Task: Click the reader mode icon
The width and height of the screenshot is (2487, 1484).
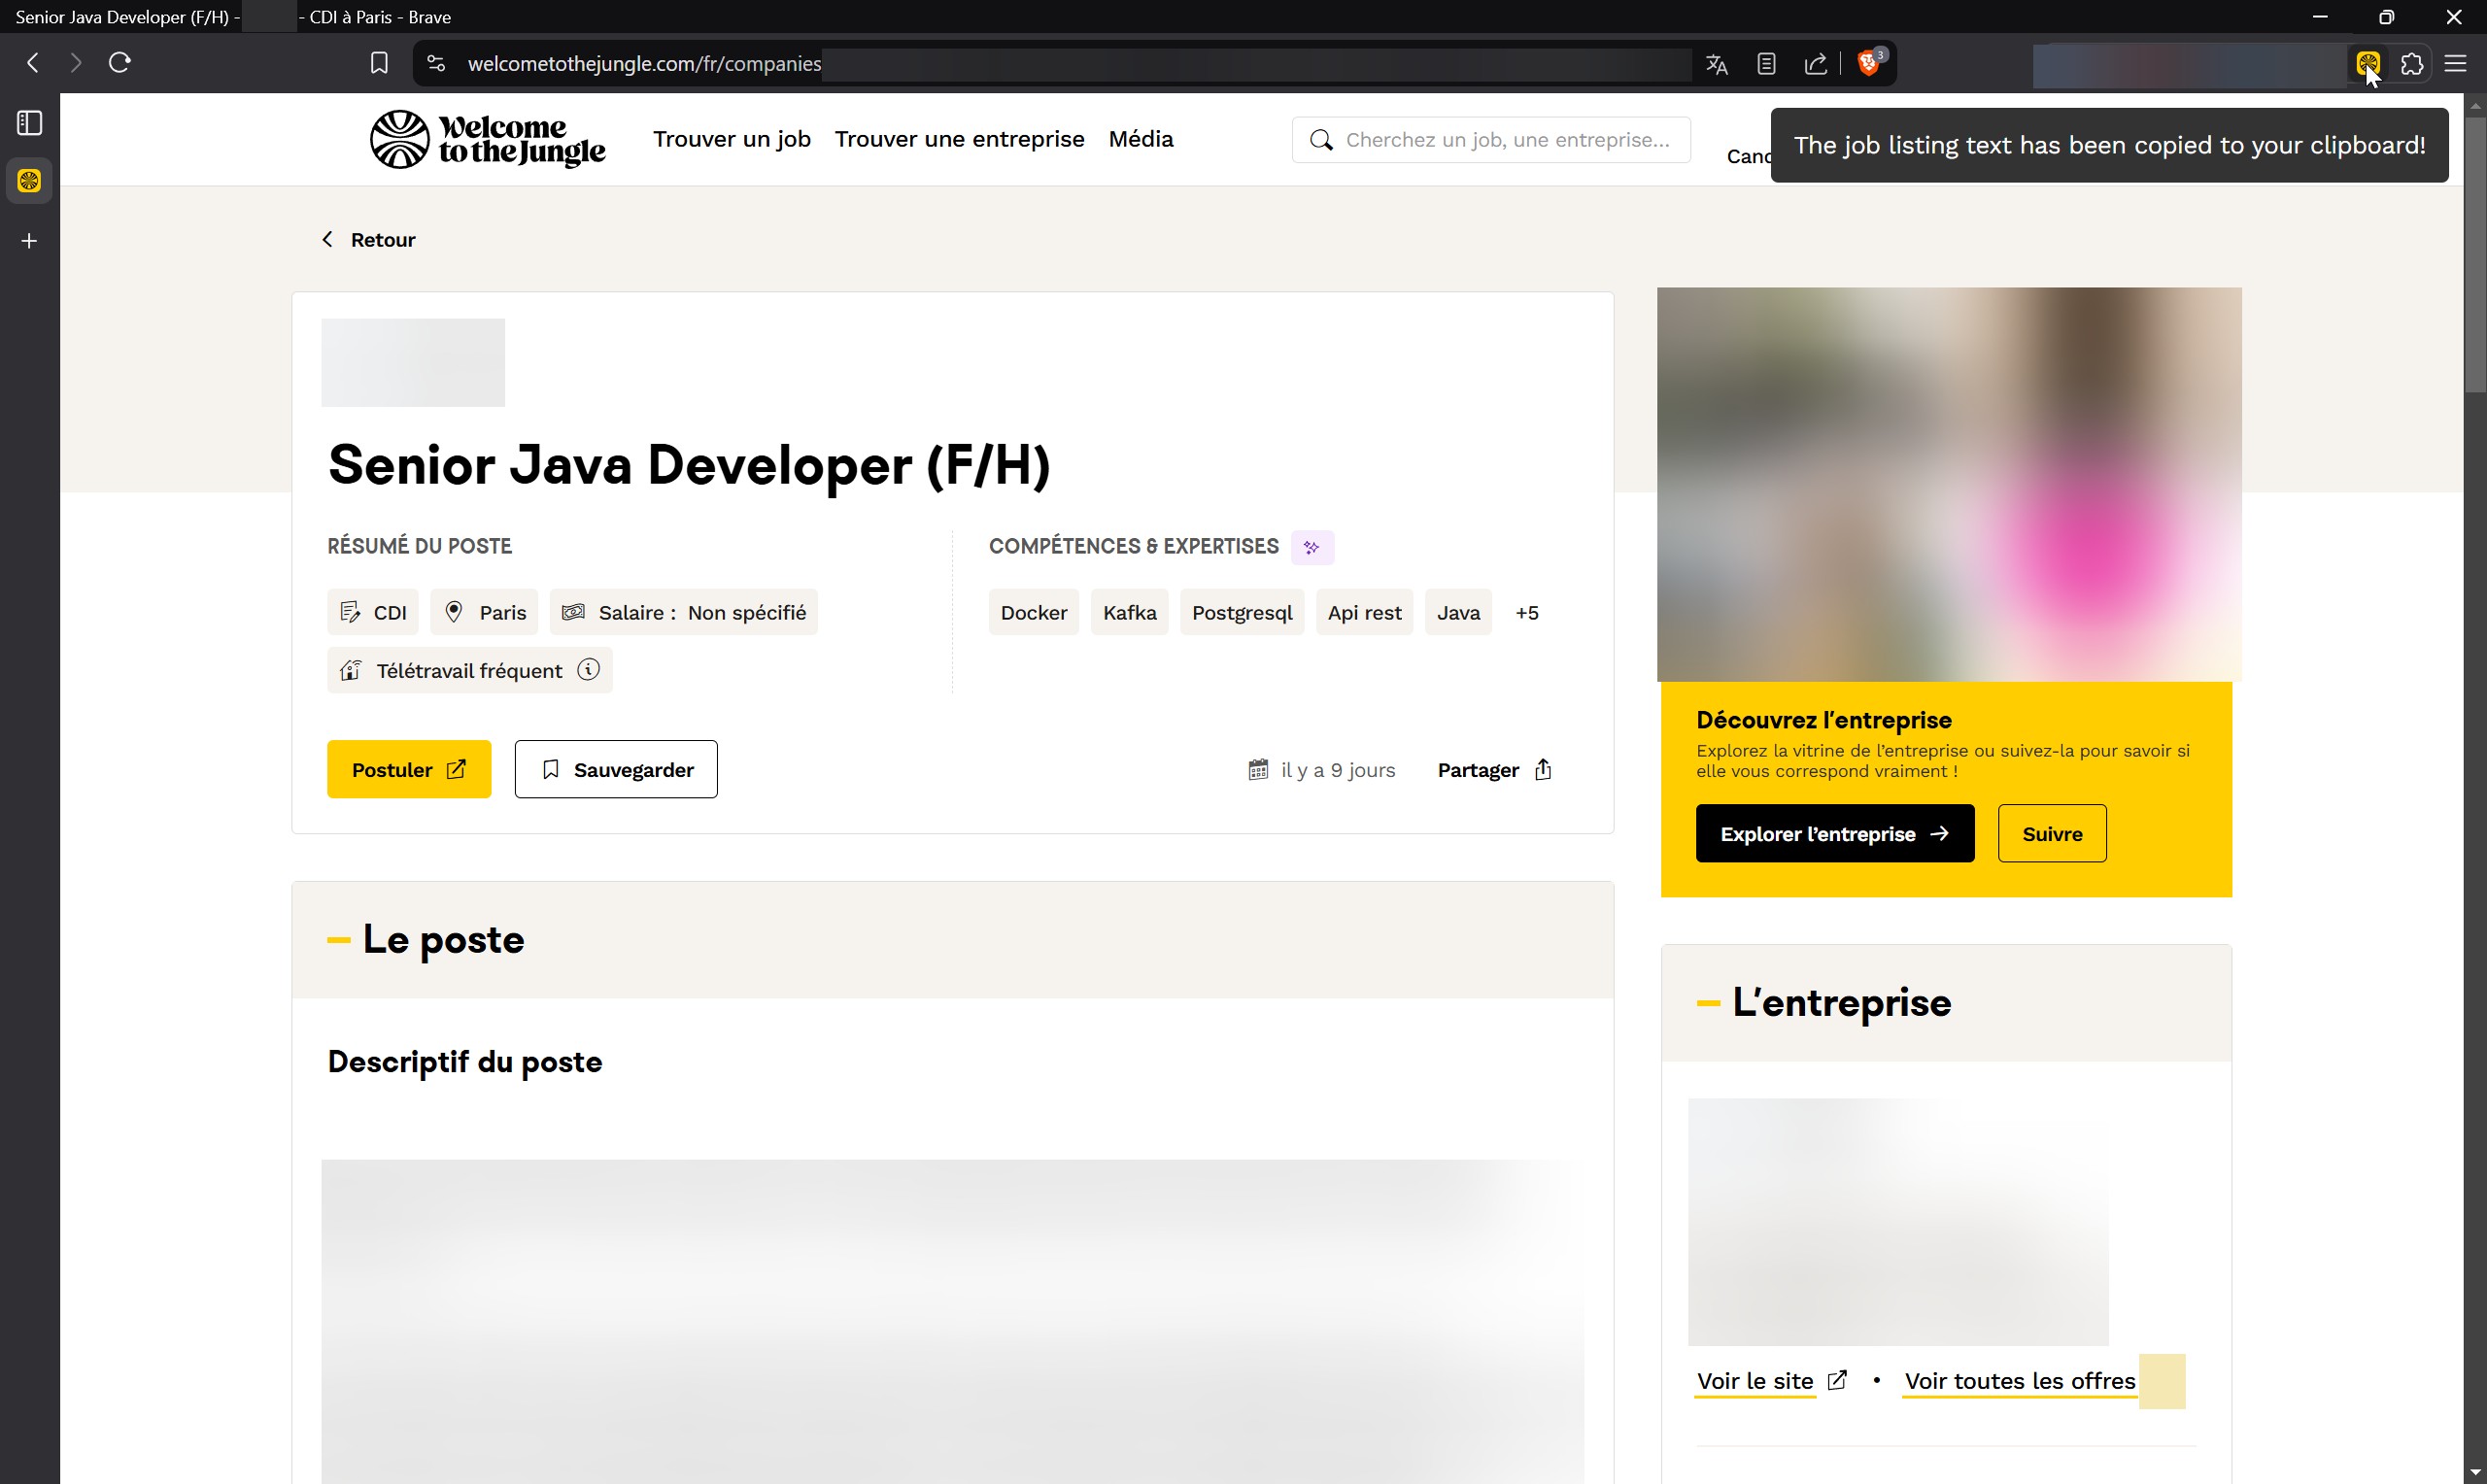Action: click(1766, 64)
